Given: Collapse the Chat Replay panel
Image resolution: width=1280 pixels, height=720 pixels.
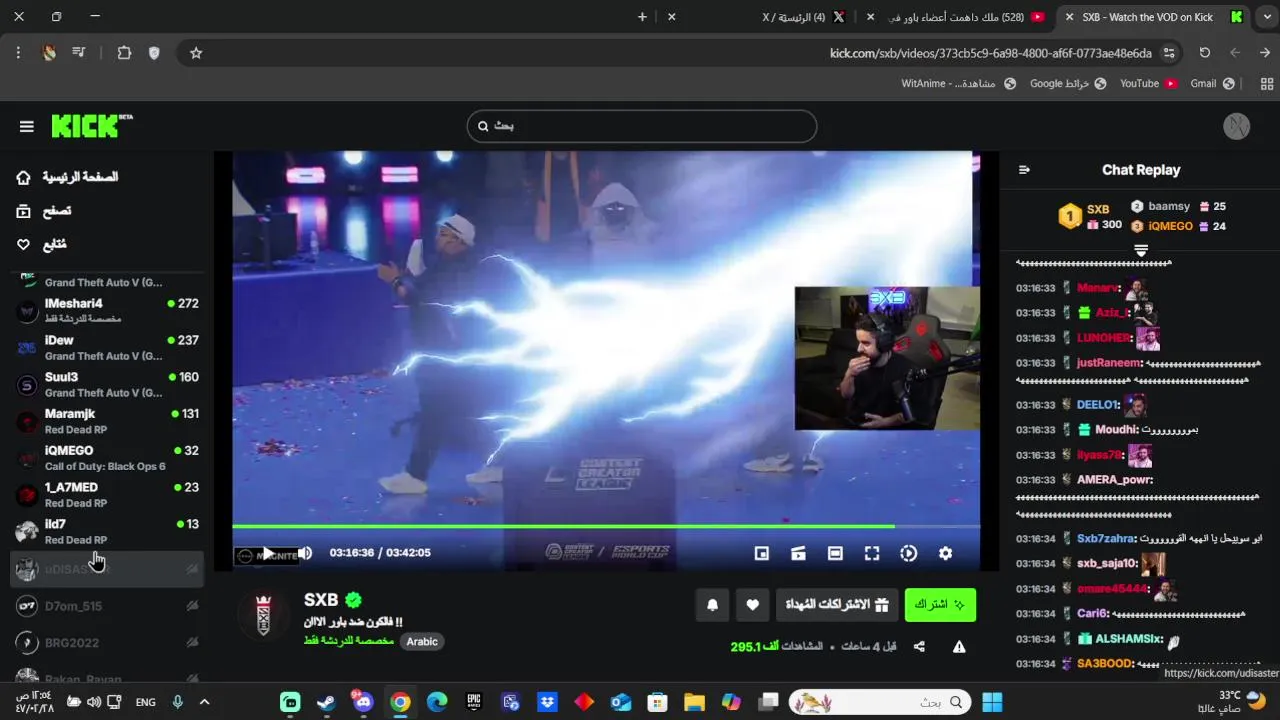Looking at the screenshot, I should point(1024,170).
